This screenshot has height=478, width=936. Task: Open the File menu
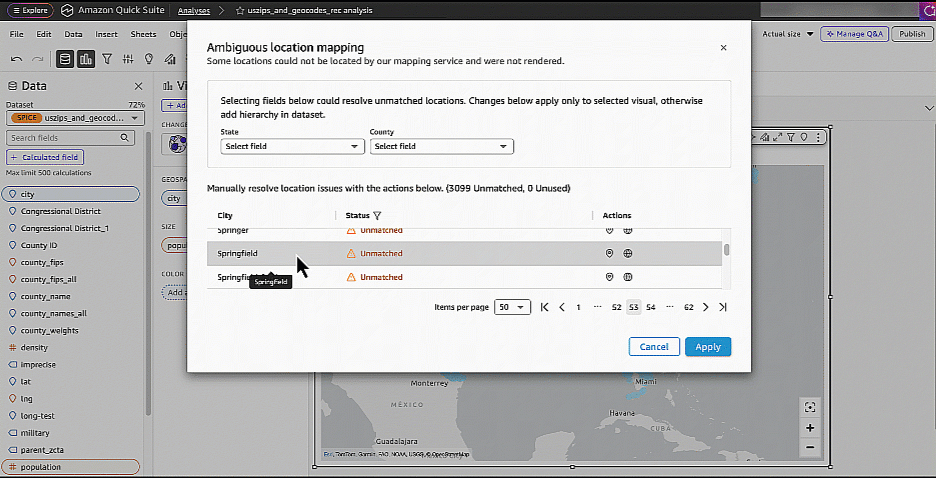coord(17,35)
